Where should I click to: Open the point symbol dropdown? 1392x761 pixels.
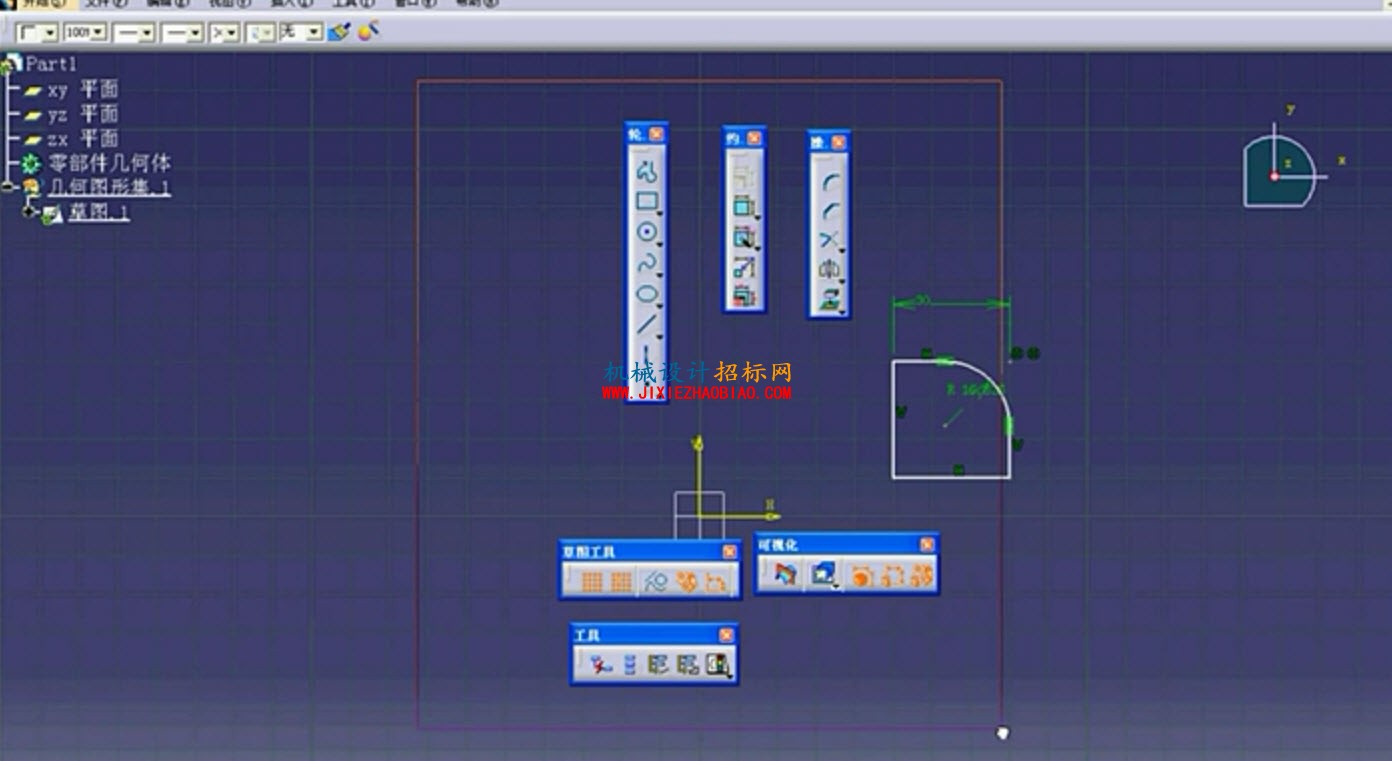pyautogui.click(x=225, y=33)
